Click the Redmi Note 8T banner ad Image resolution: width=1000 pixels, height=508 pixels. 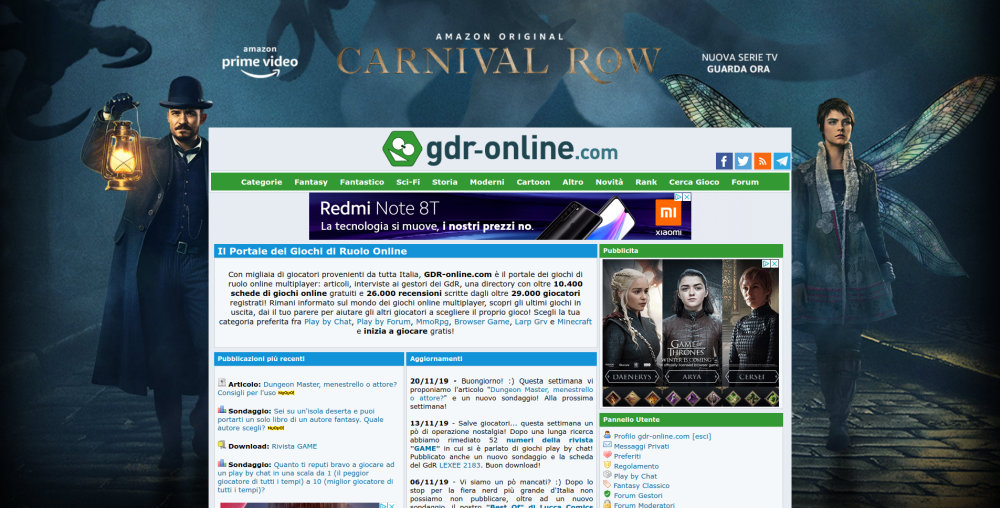(500, 216)
